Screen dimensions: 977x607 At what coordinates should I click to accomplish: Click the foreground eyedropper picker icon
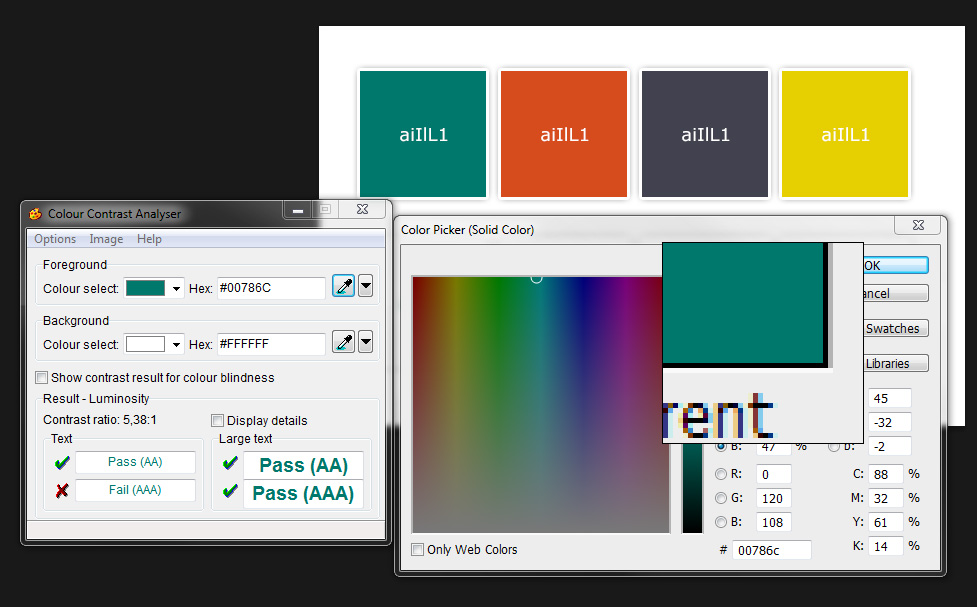pos(343,287)
